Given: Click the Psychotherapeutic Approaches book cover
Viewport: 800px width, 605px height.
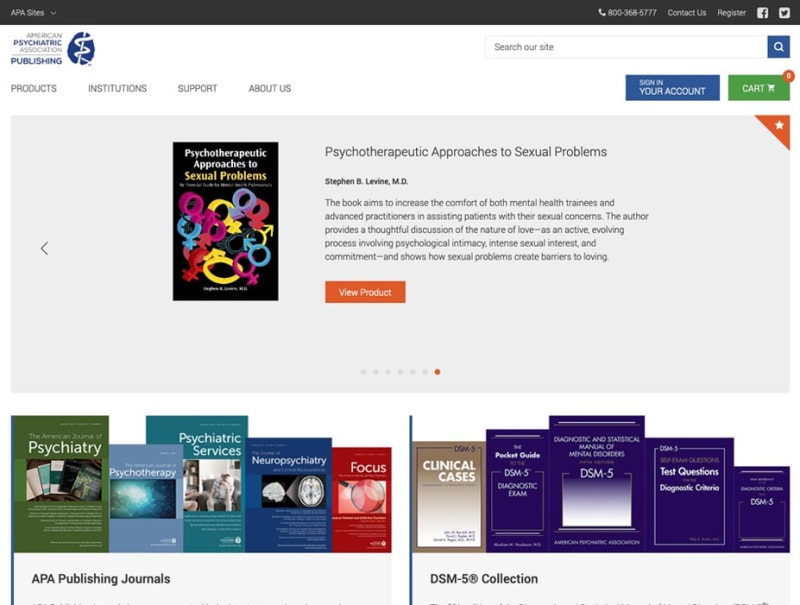Looking at the screenshot, I should tap(226, 221).
